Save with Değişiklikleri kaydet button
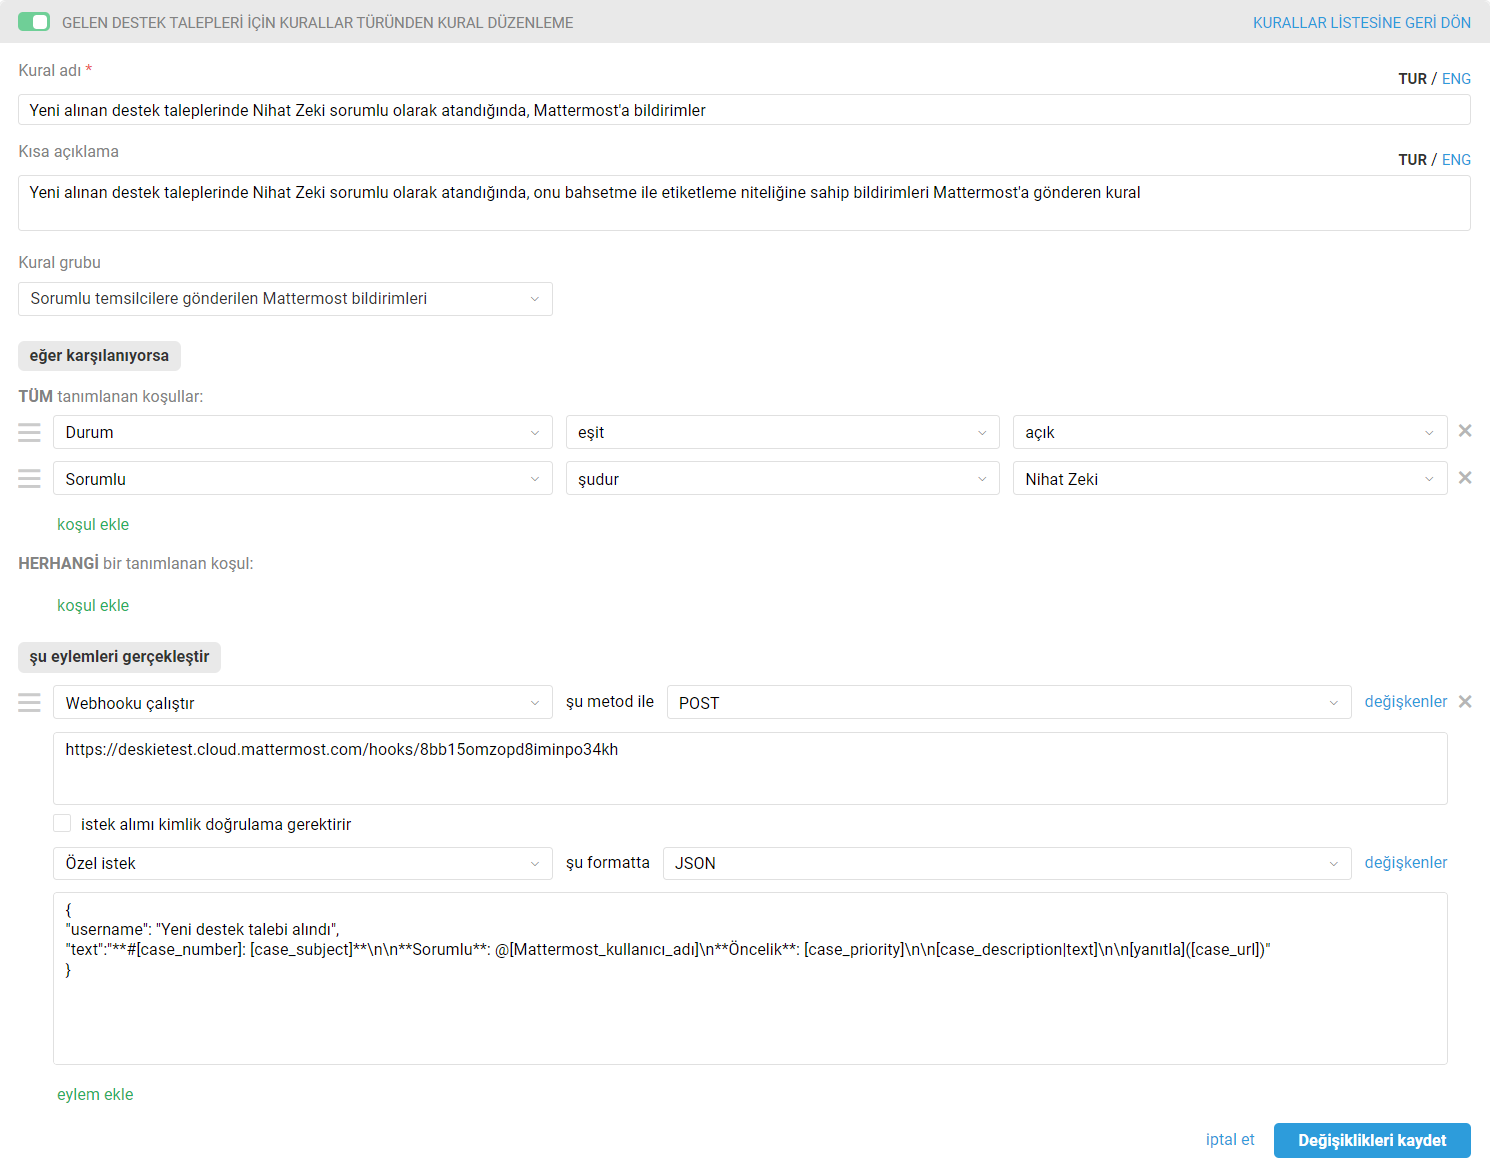This screenshot has width=1490, height=1176. [x=1372, y=1140]
